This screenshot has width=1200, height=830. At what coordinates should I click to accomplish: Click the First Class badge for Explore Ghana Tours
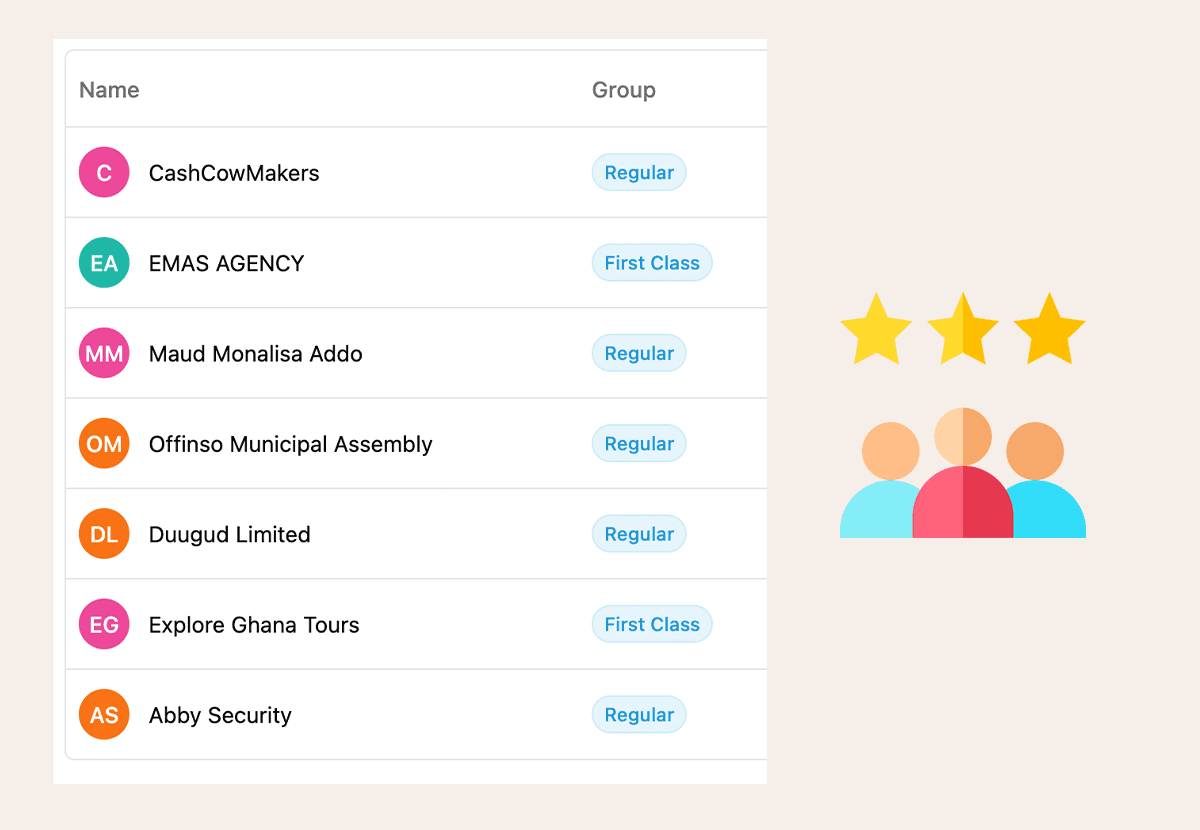pyautogui.click(x=652, y=624)
